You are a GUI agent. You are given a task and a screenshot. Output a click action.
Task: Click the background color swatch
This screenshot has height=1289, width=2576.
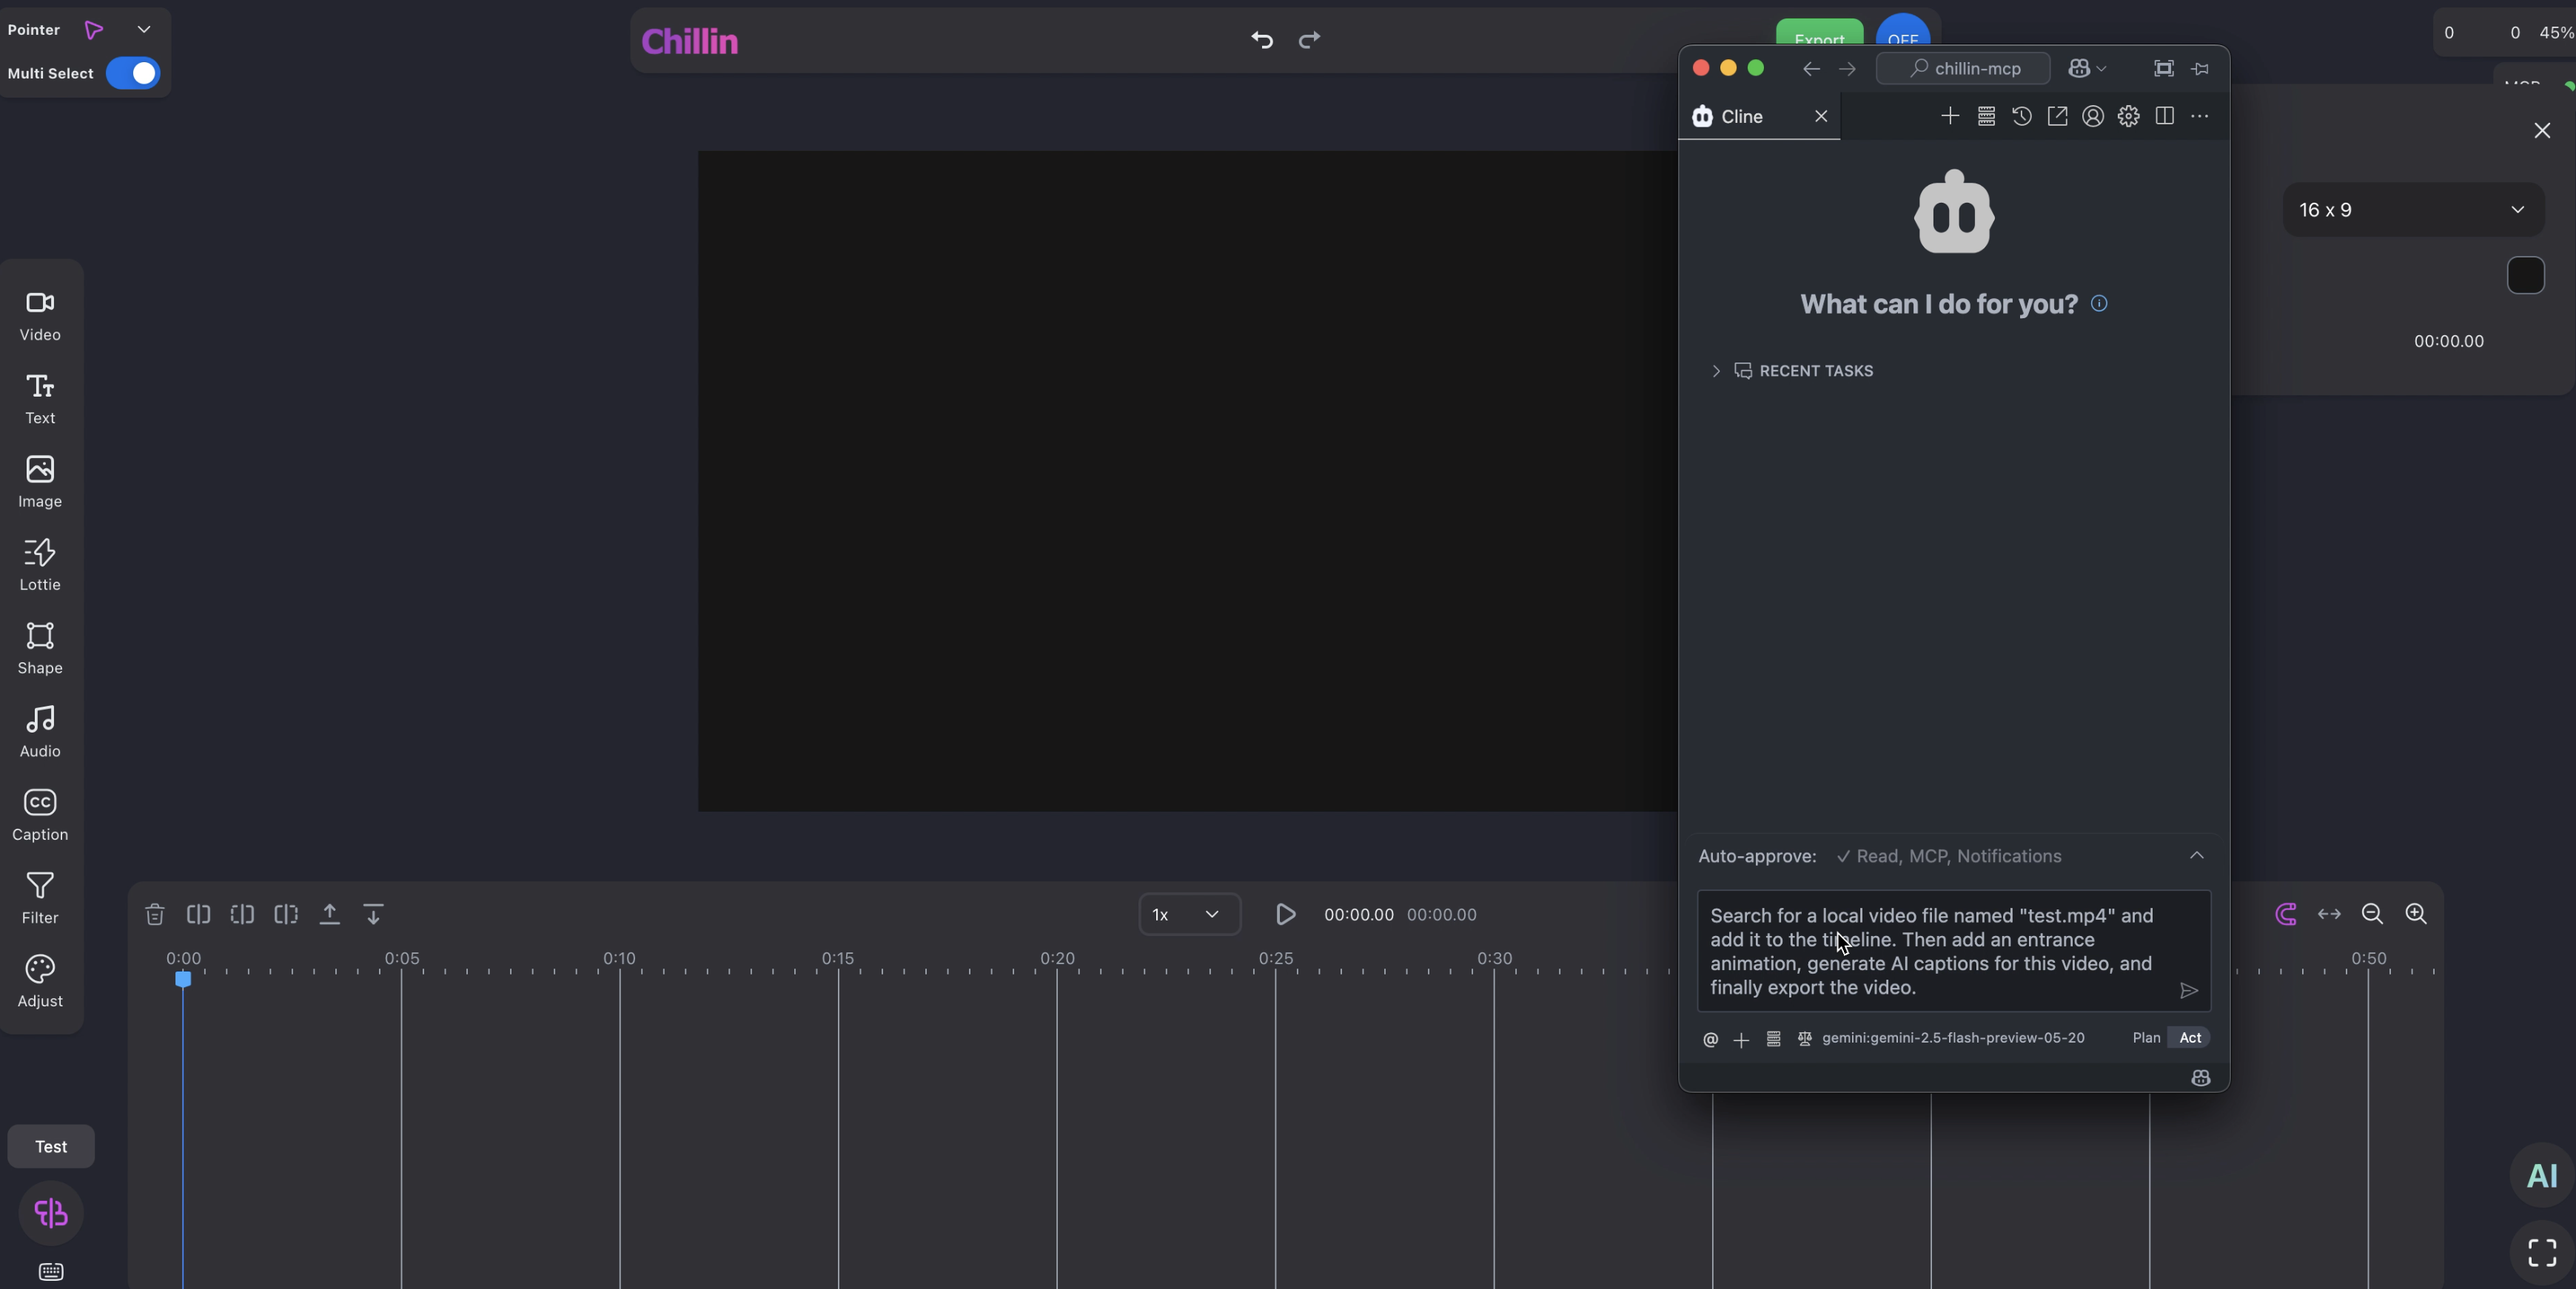point(2526,276)
